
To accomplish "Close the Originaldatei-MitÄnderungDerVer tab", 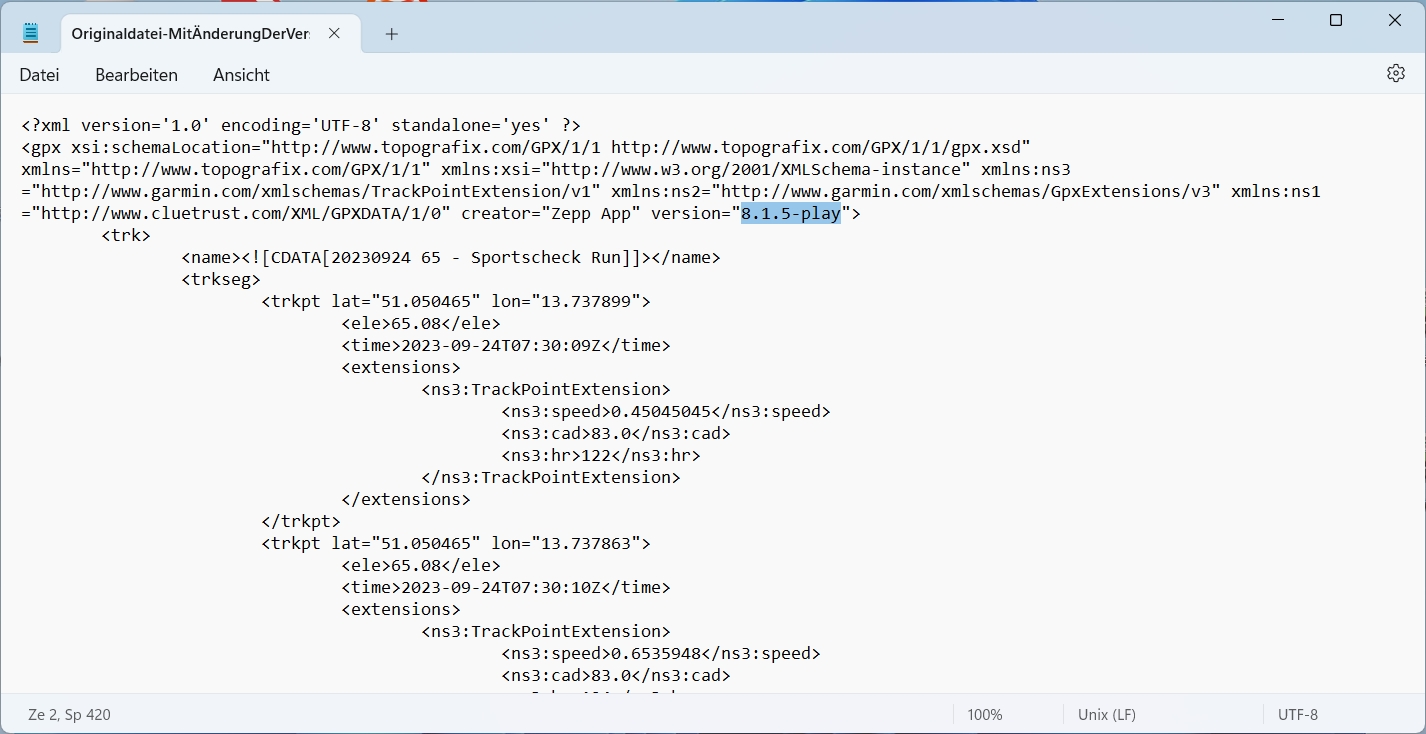I will pos(334,33).
